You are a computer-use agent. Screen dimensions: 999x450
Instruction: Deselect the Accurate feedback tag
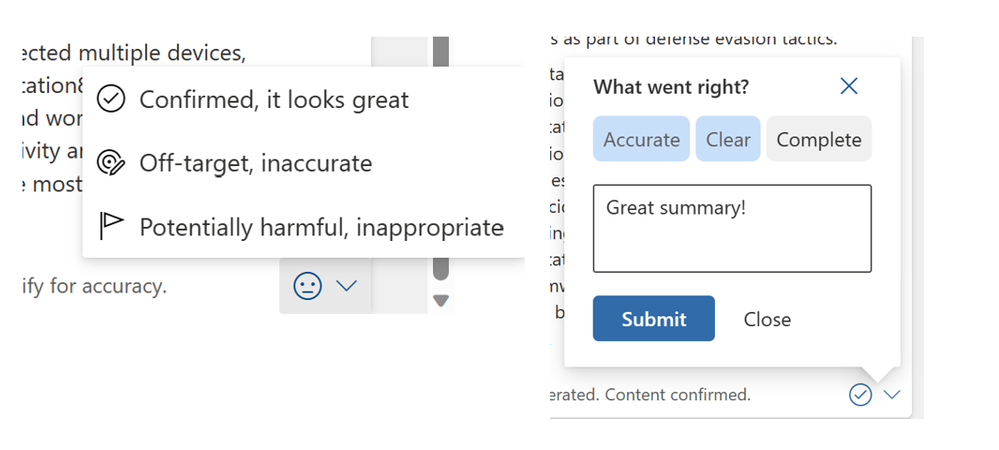[x=641, y=140]
